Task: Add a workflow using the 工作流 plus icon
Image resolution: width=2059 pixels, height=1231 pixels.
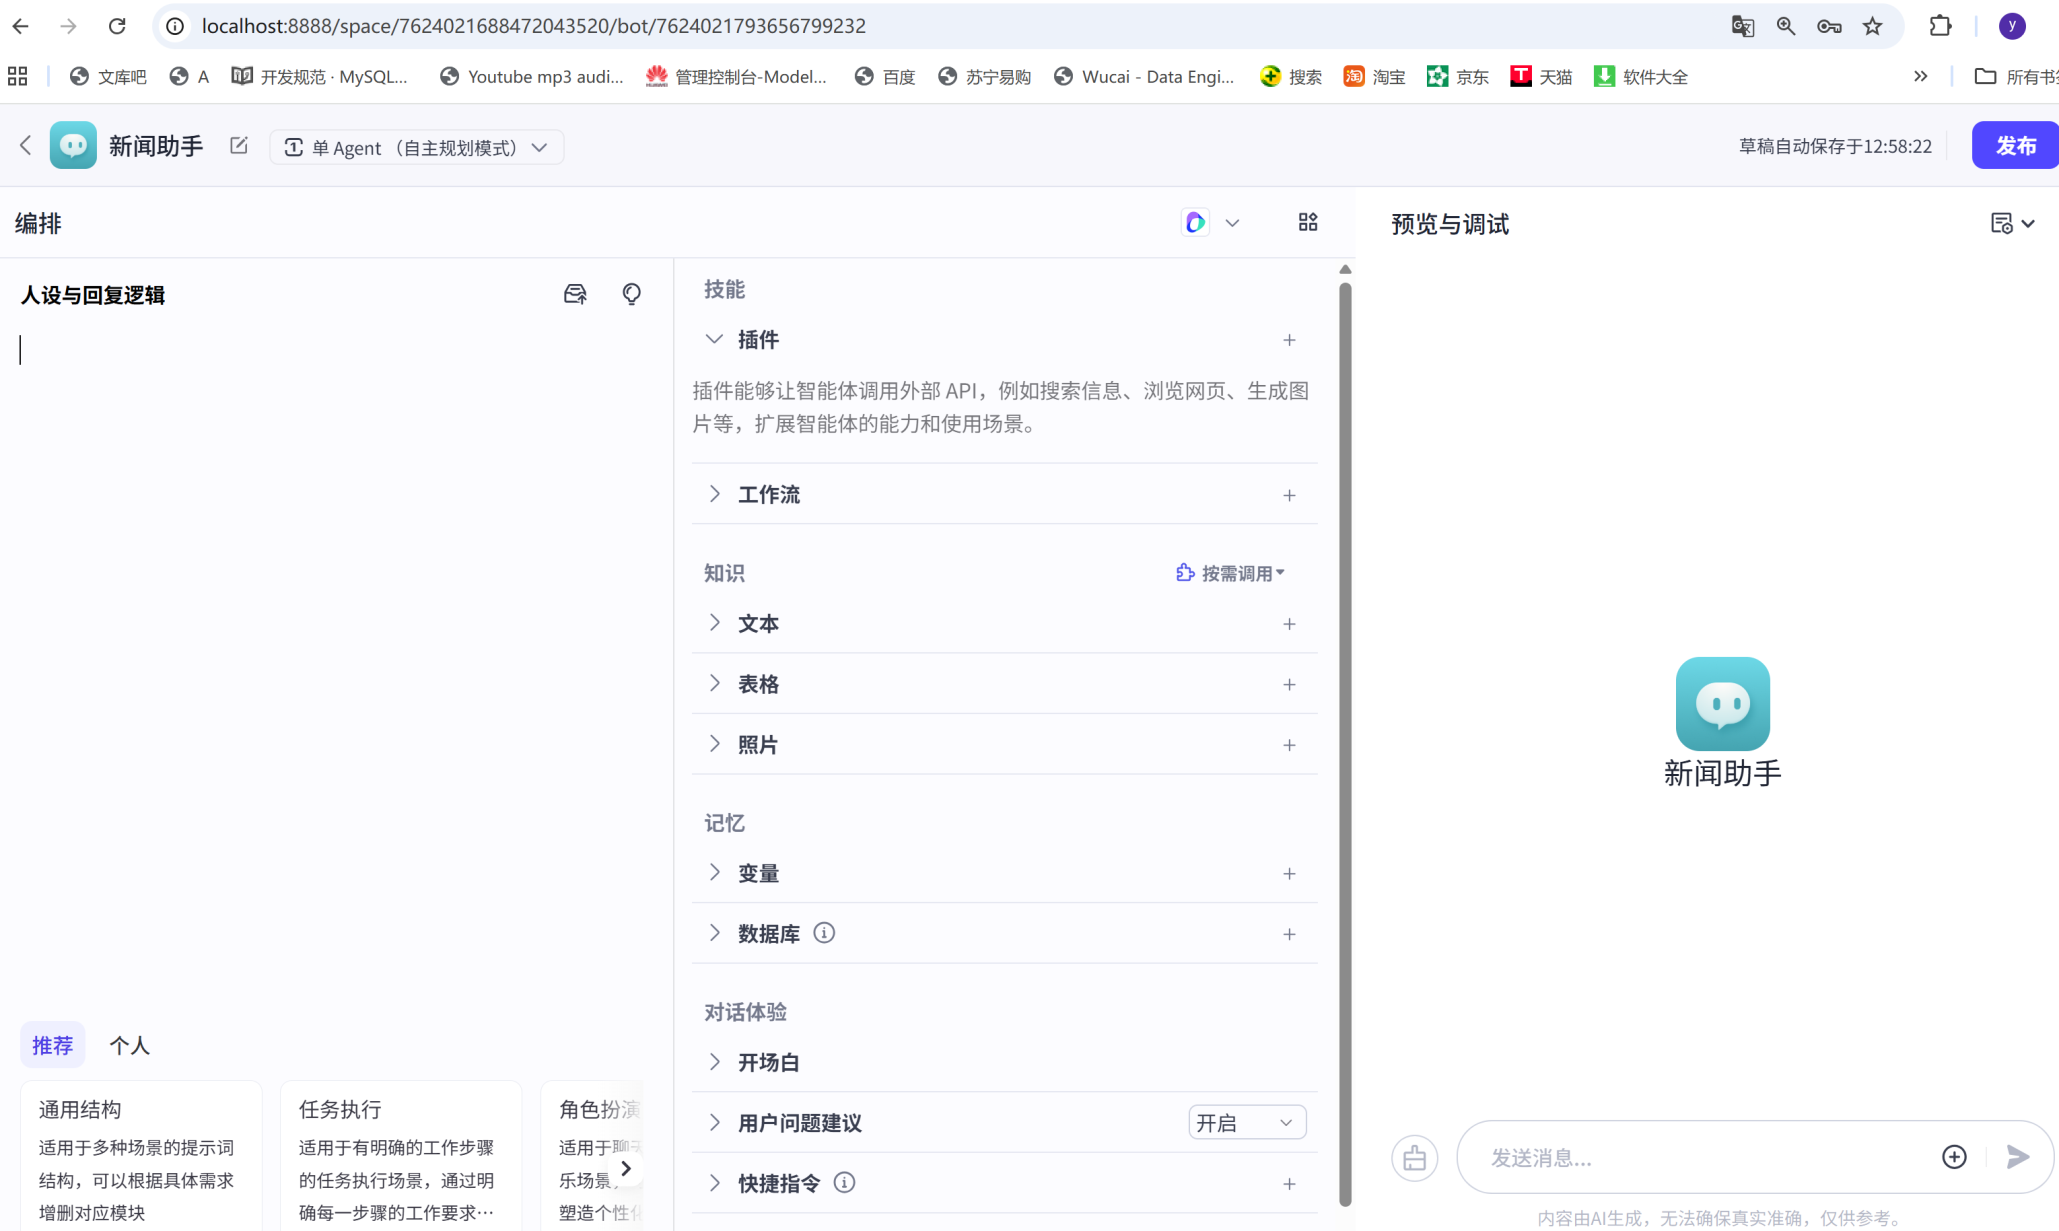Action: click(1289, 494)
